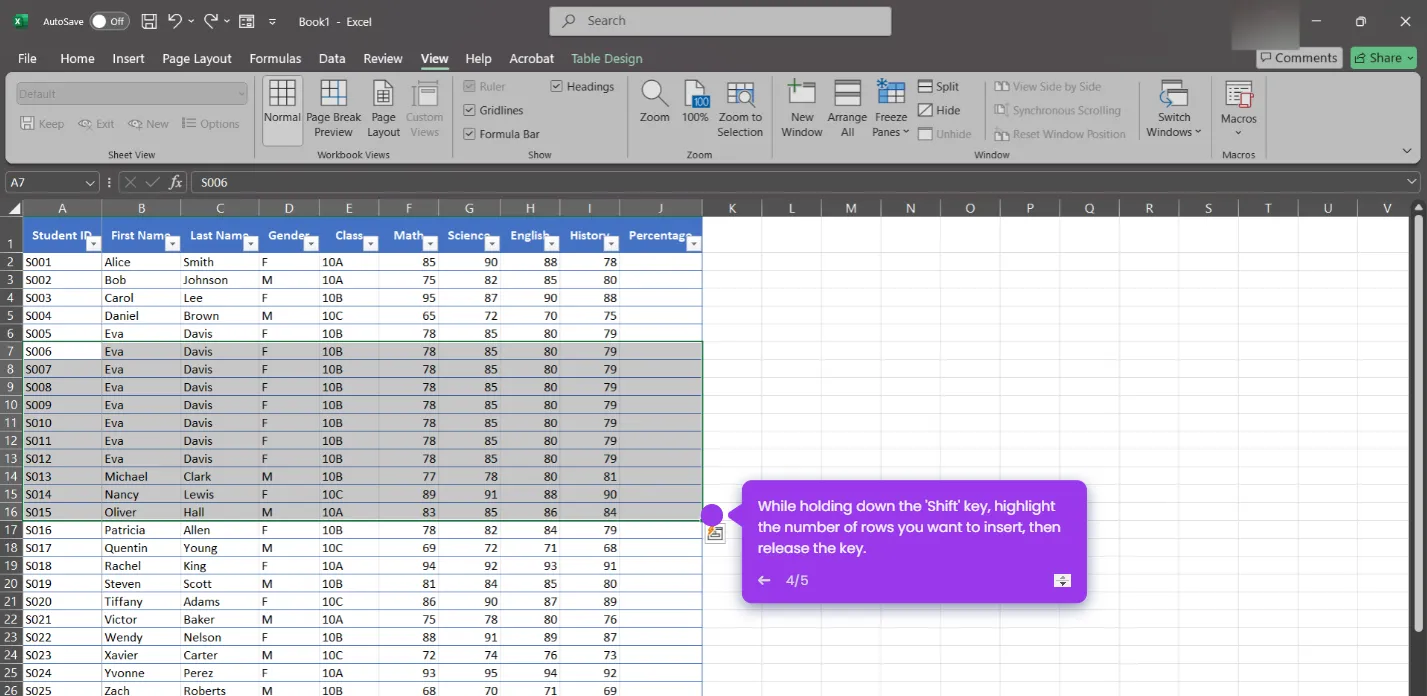Click the Share button
Screen dimensions: 1427x696
(1383, 58)
